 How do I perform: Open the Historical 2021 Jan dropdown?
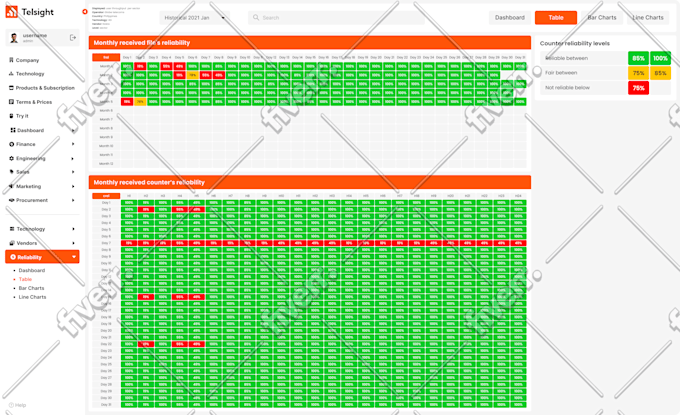tap(195, 18)
